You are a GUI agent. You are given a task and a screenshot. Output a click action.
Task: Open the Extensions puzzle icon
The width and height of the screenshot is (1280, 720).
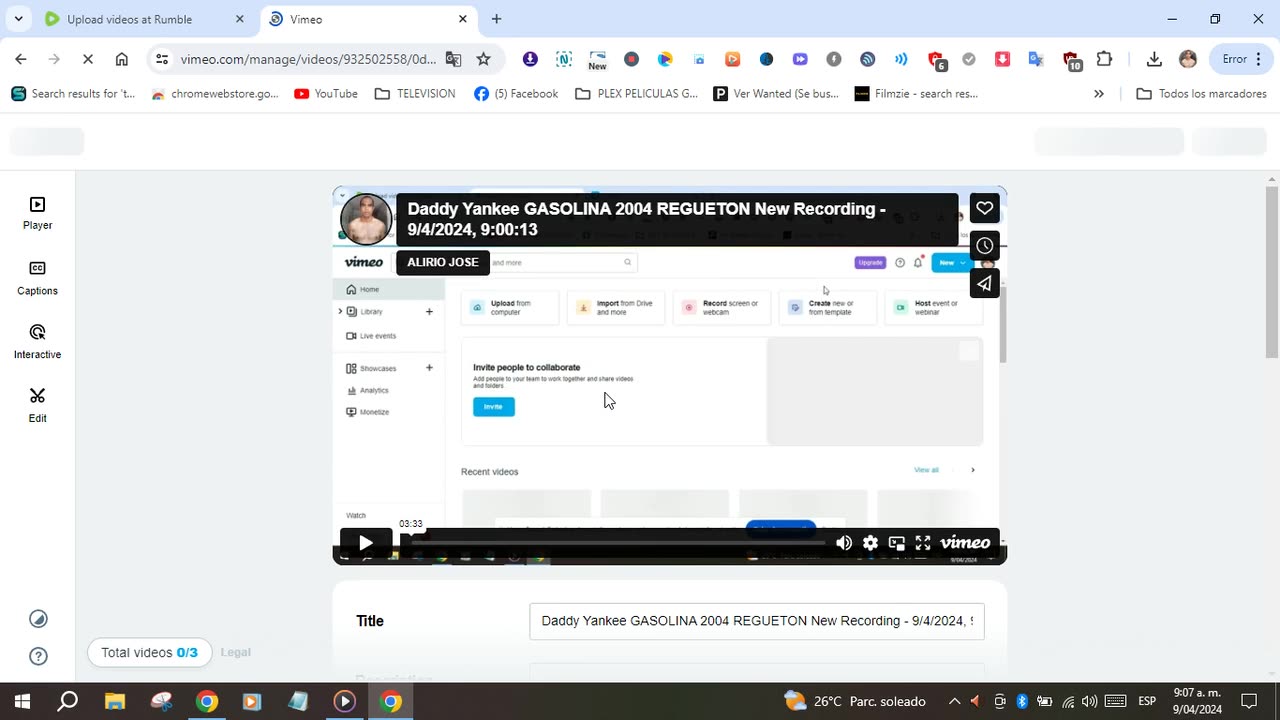click(x=1104, y=59)
